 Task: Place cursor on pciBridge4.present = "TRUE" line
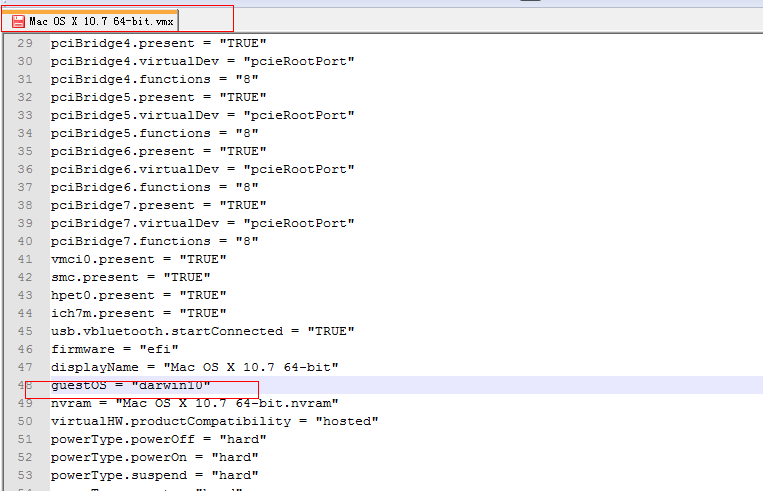tap(159, 43)
